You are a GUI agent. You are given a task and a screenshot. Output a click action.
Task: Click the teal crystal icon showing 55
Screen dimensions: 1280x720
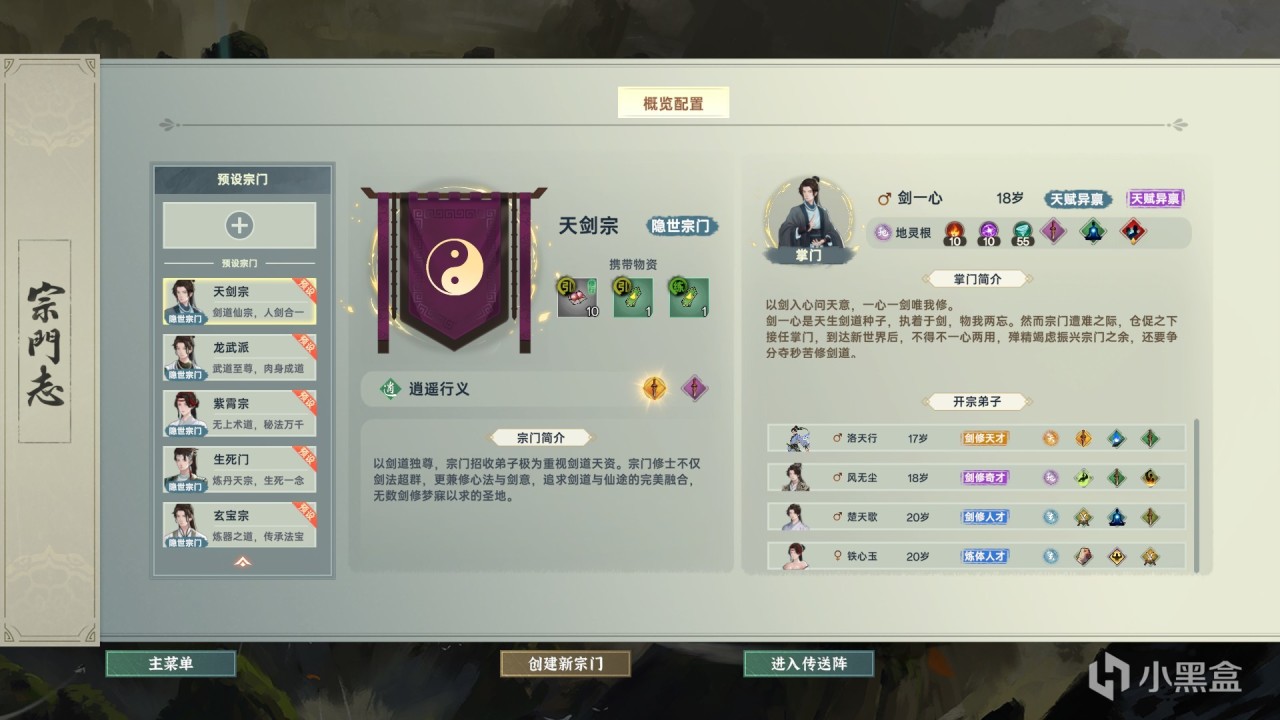coord(1020,232)
